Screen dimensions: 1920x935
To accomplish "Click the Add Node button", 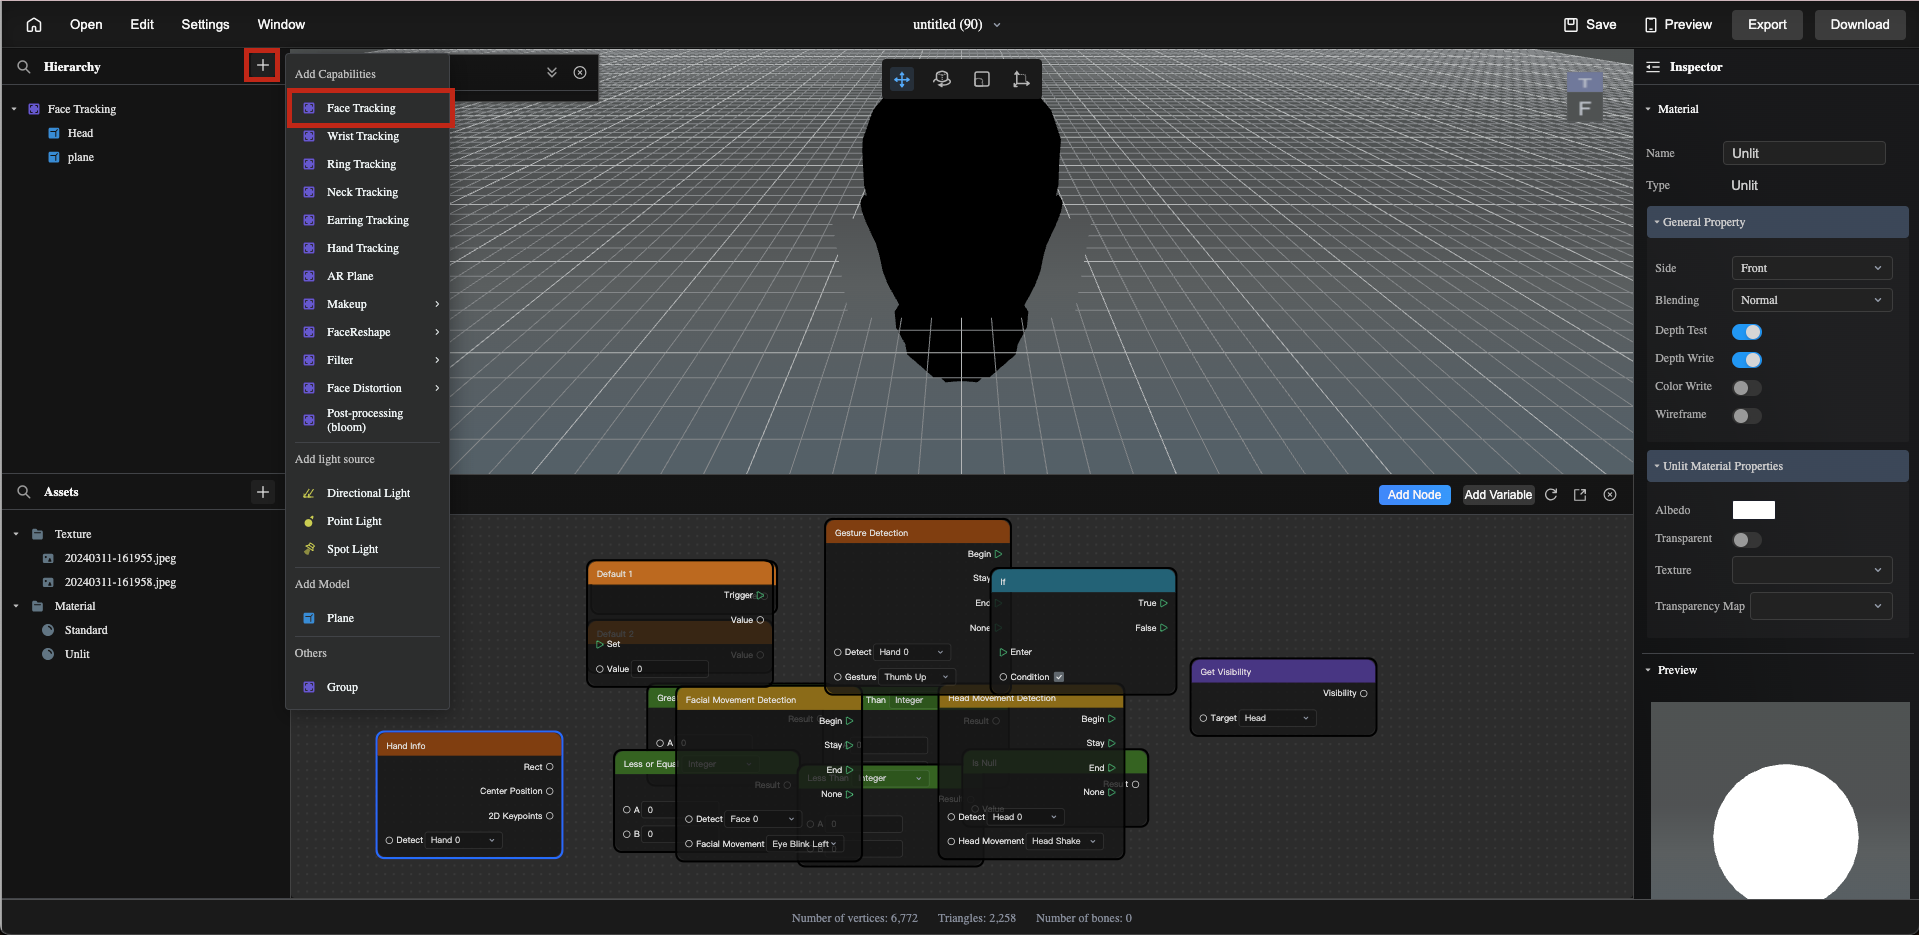I will click(1414, 495).
